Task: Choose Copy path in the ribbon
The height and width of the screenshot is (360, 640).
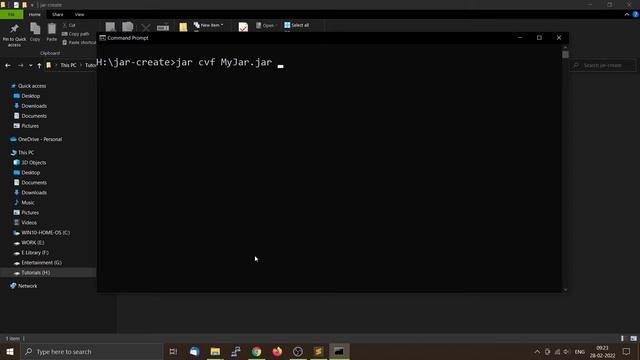Action: pyautogui.click(x=76, y=34)
